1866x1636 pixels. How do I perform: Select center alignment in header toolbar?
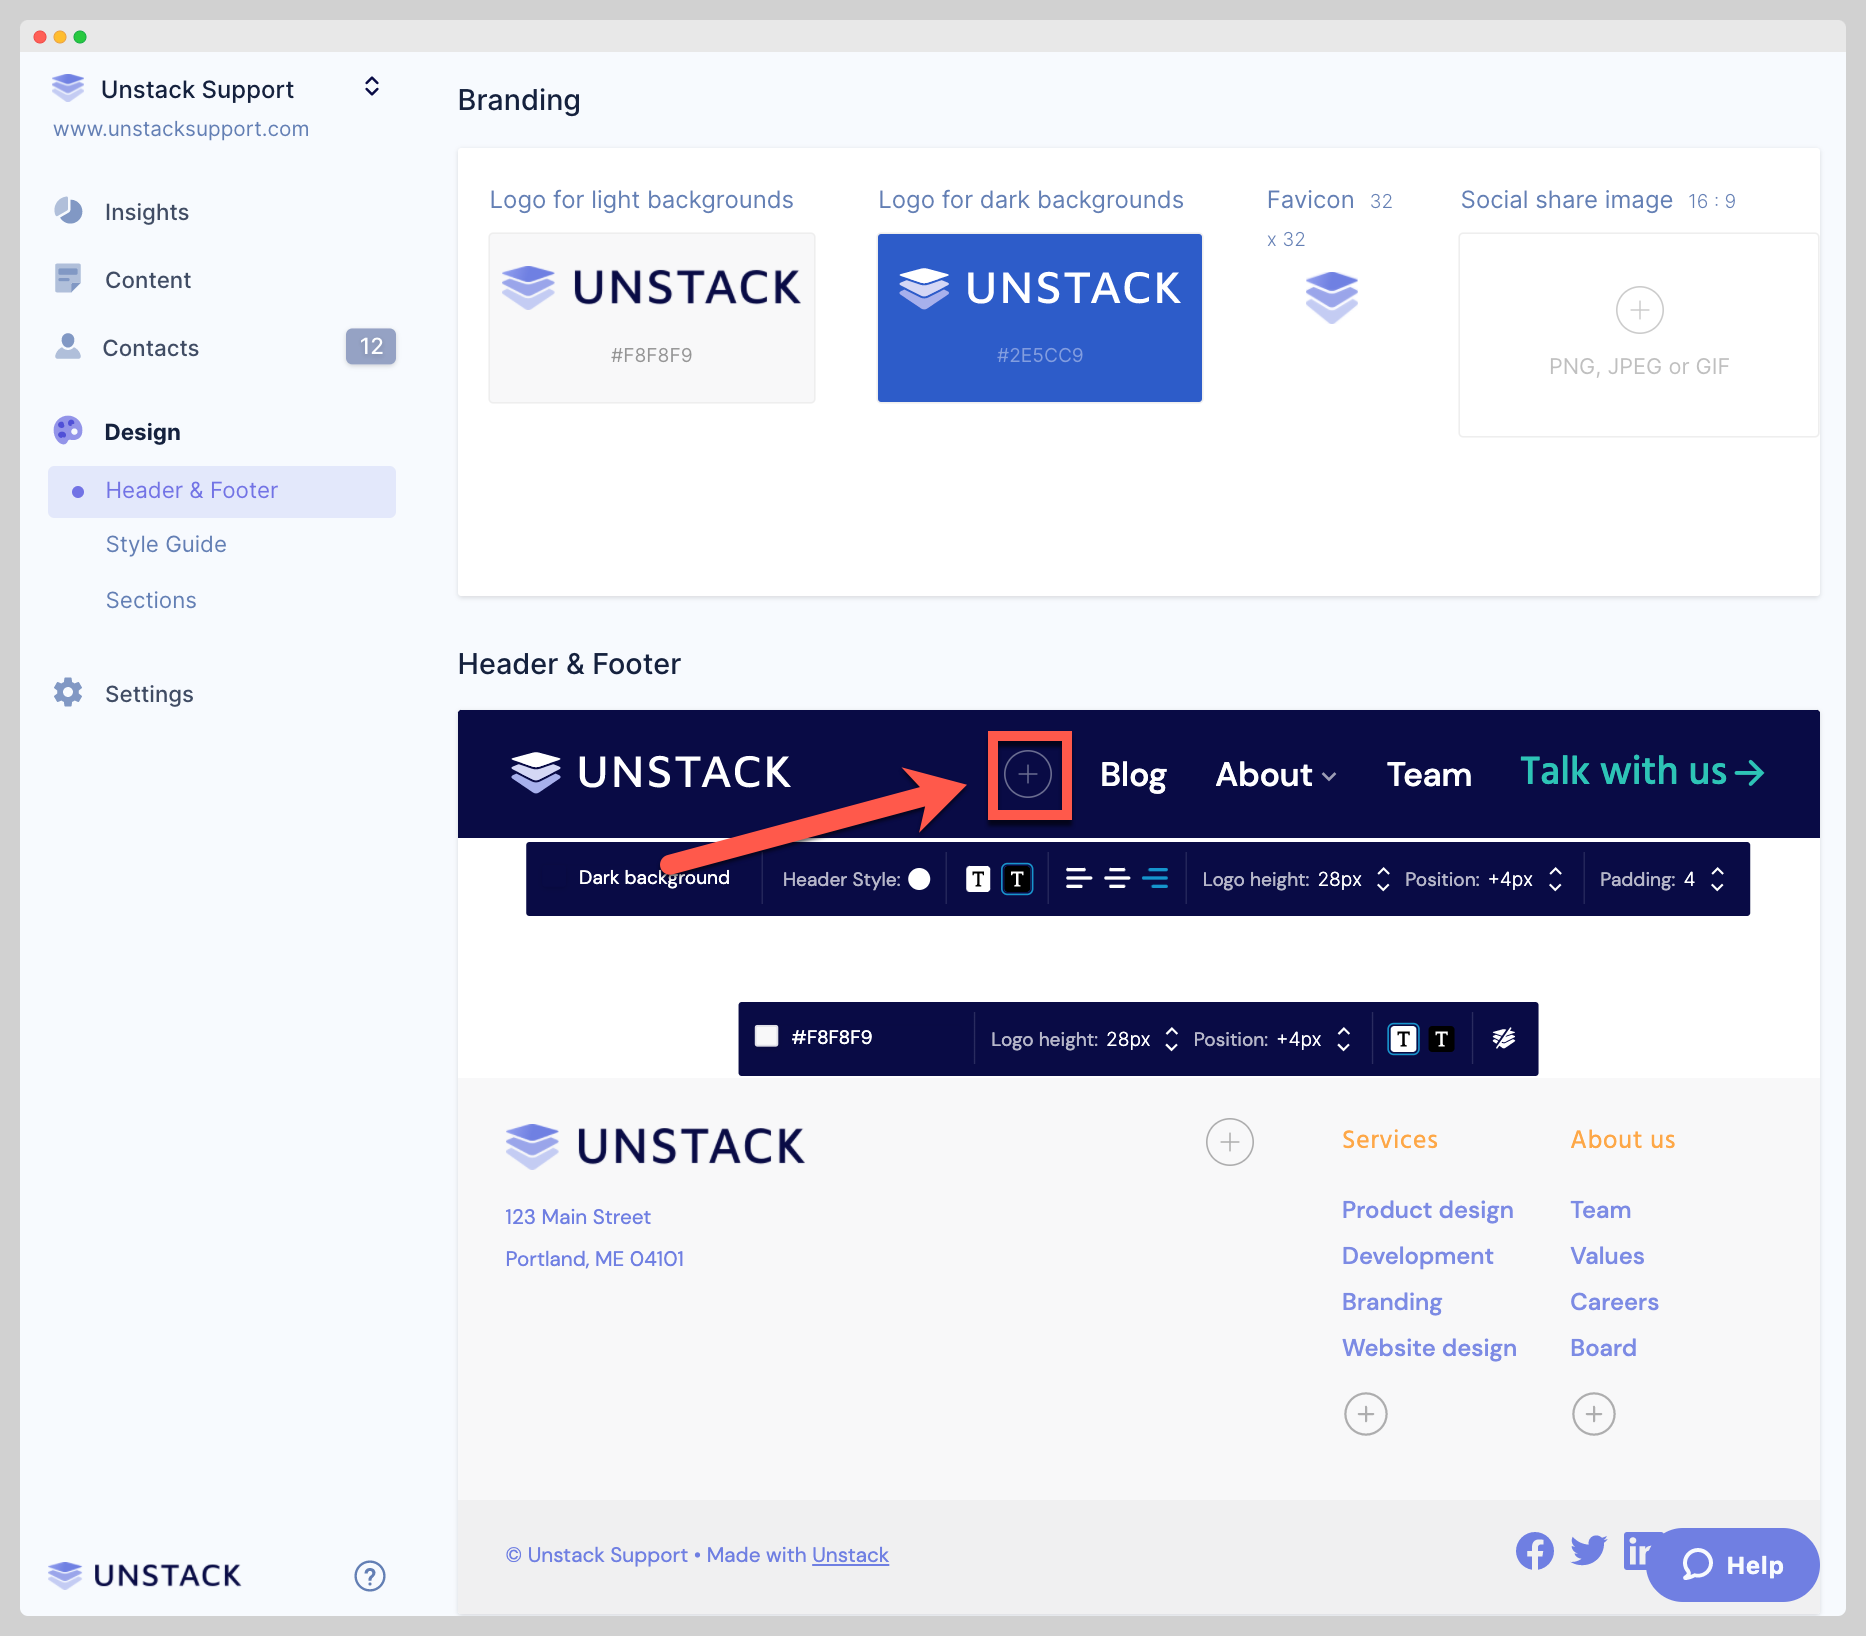[x=1117, y=879]
